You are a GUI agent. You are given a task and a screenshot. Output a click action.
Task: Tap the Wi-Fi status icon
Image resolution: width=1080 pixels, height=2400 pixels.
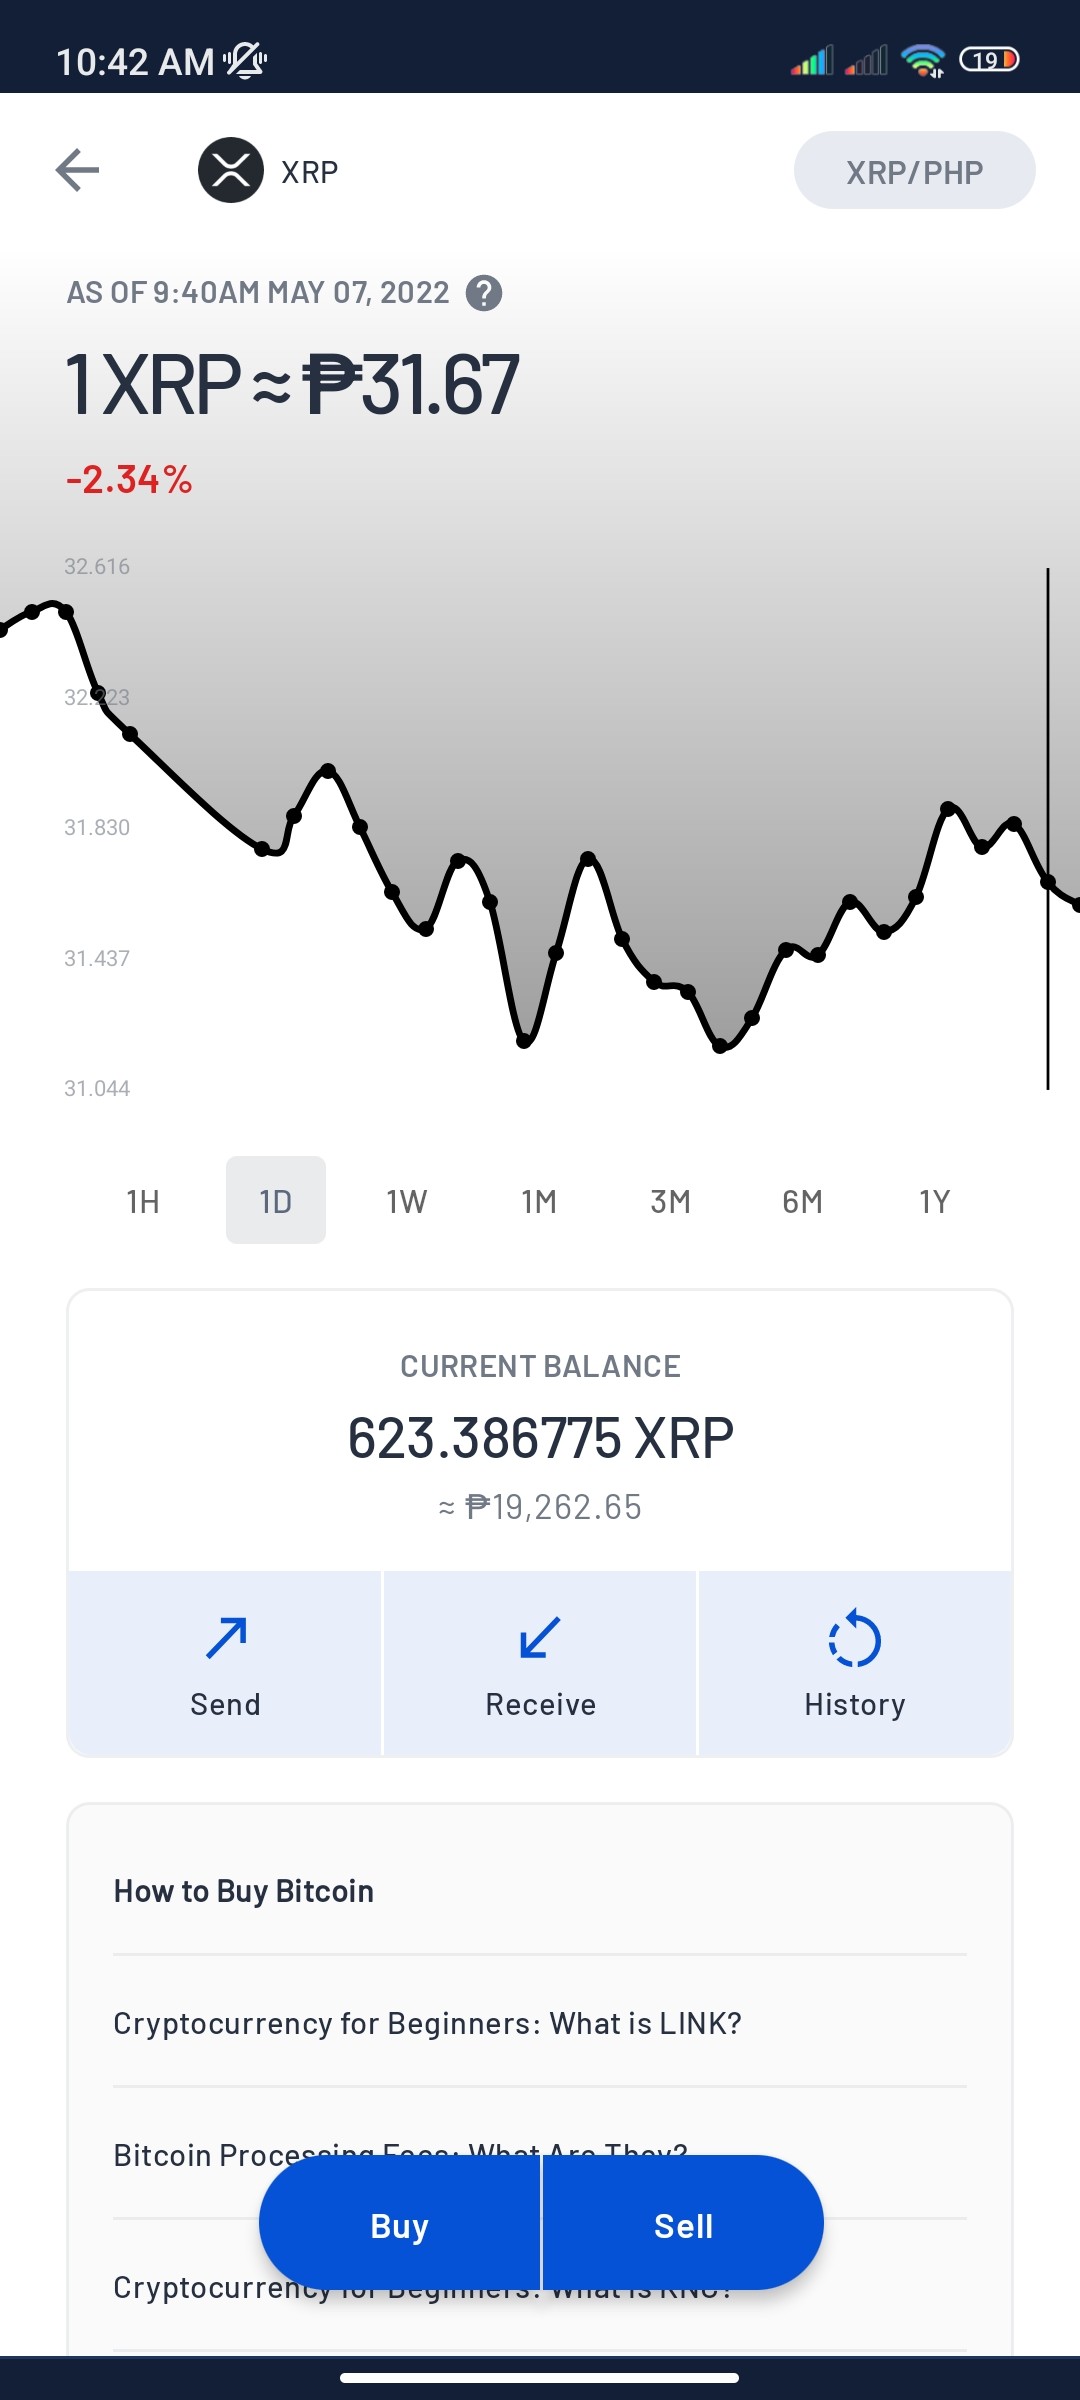pyautogui.click(x=923, y=60)
